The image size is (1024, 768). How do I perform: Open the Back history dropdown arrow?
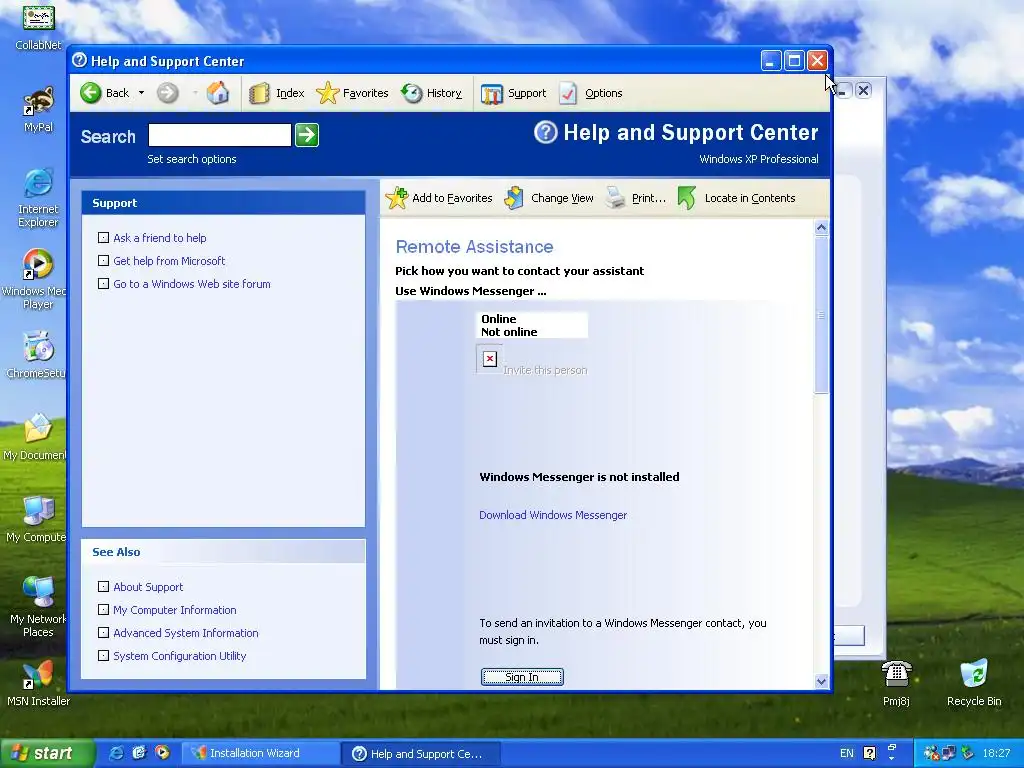tap(141, 93)
